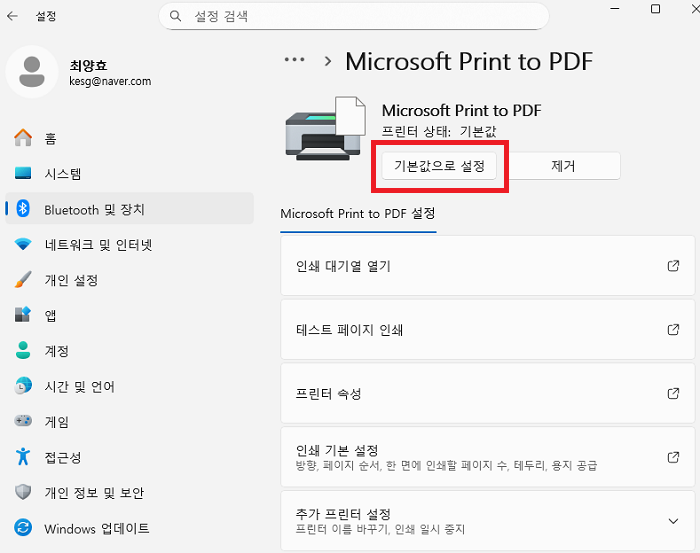Image resolution: width=700 pixels, height=553 pixels.
Task: Minimize the 설정 window
Action: (615, 8)
